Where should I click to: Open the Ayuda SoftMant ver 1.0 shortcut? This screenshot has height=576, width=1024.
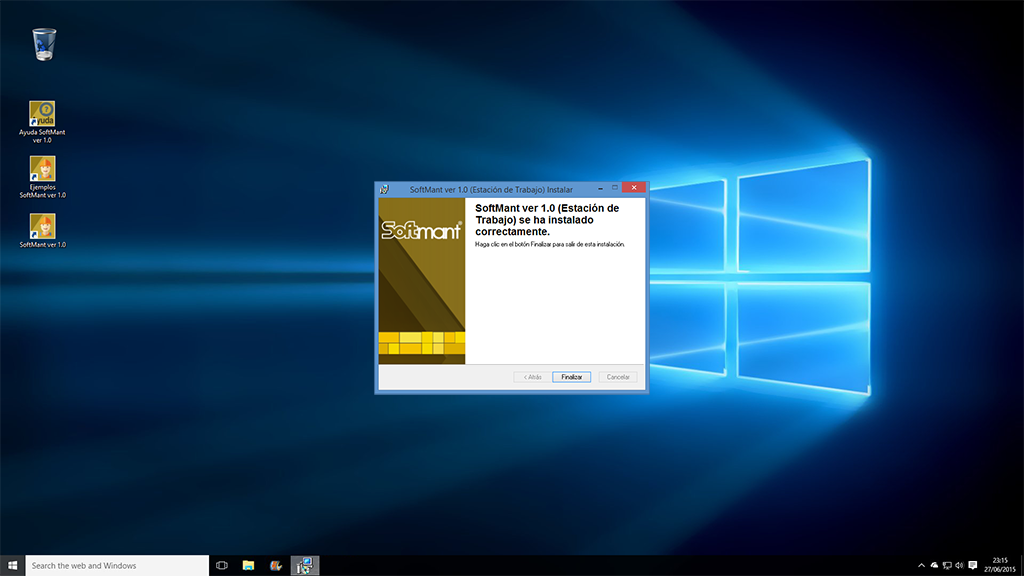(42, 114)
